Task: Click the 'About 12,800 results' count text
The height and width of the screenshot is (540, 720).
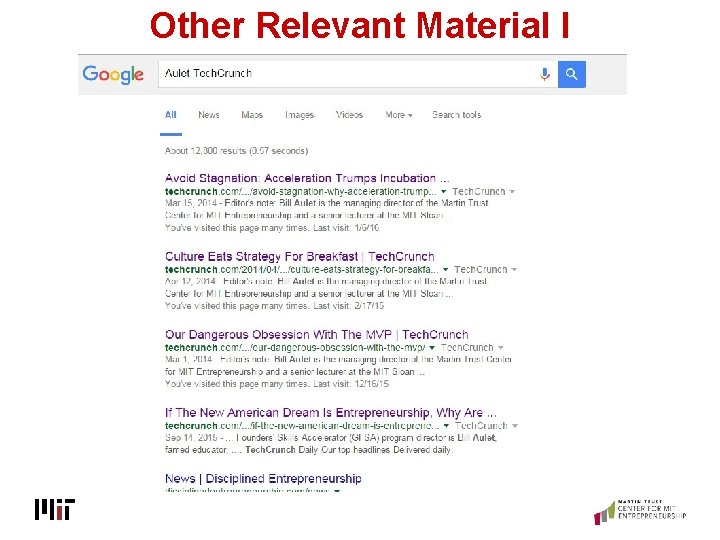Action: tap(236, 151)
